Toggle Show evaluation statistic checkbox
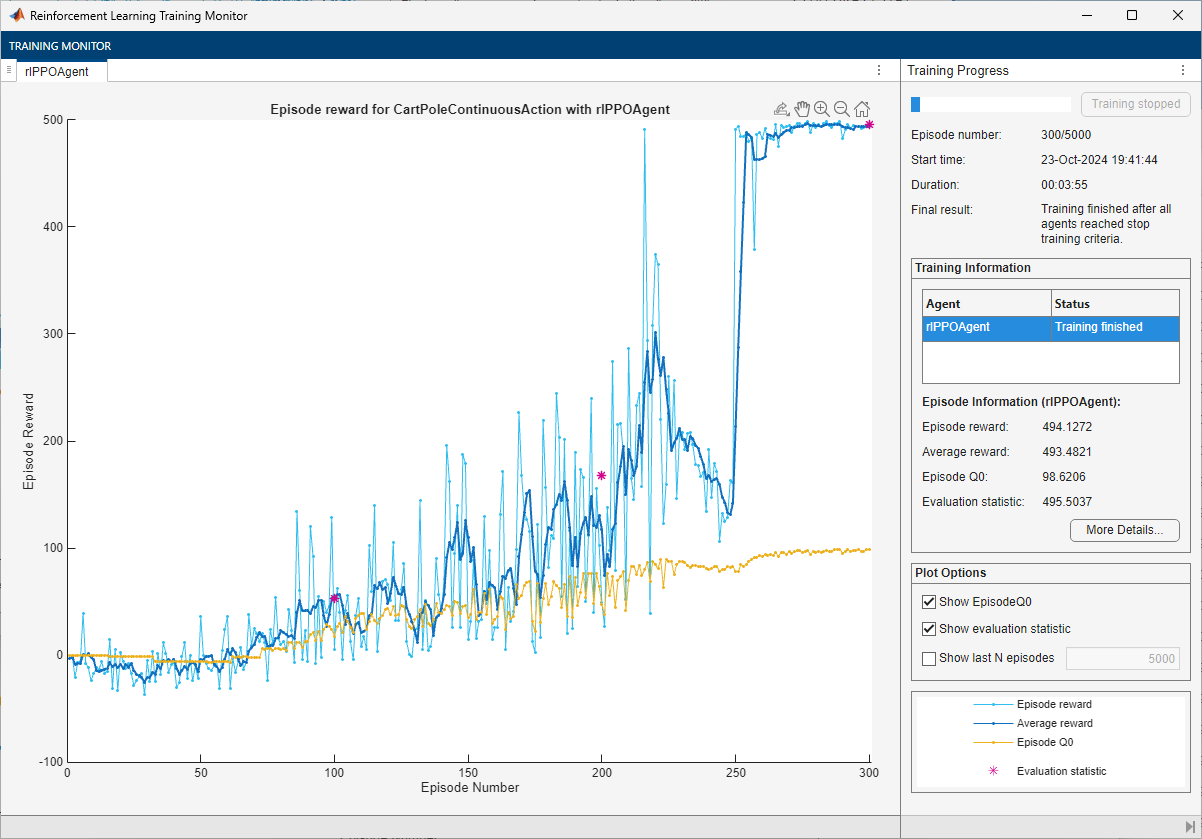The width and height of the screenshot is (1202, 839). point(929,629)
